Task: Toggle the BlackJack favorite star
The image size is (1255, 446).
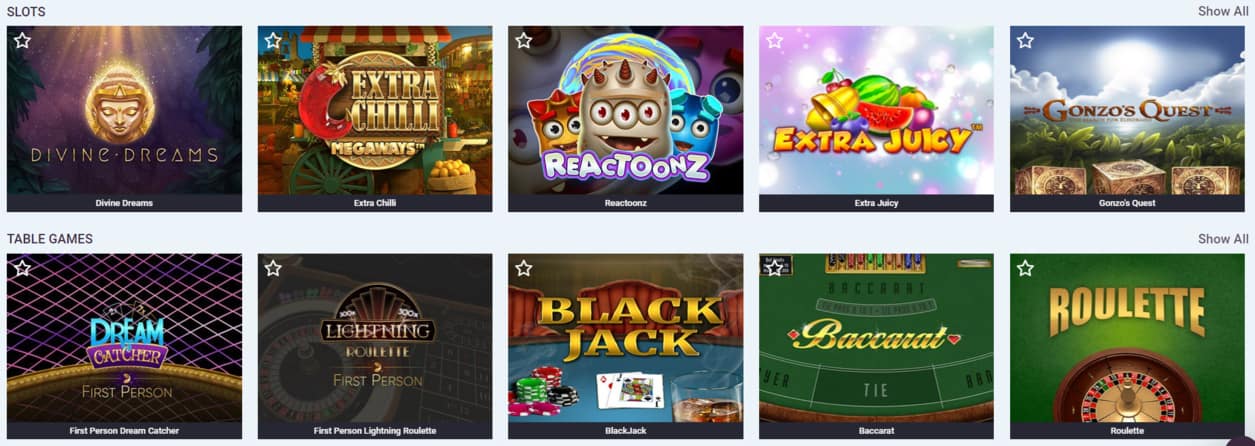Action: (523, 268)
